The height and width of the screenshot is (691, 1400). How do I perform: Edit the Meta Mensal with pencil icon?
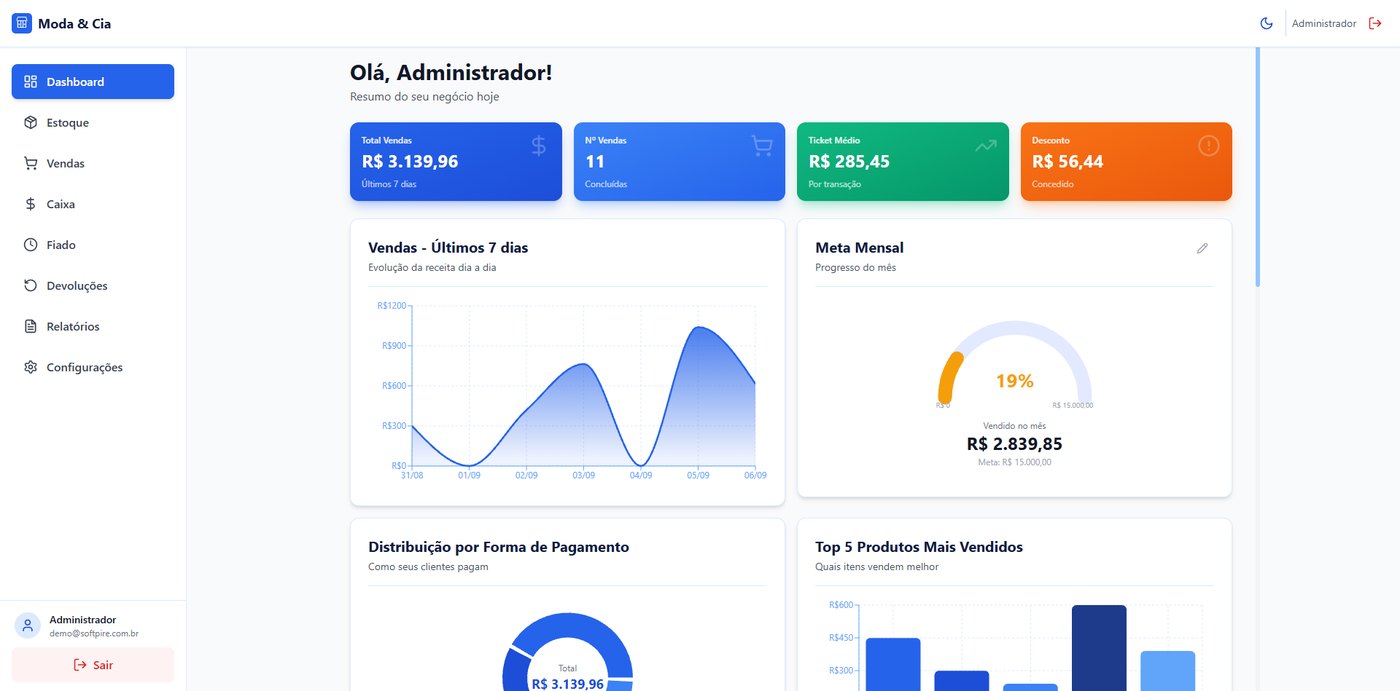point(1202,248)
